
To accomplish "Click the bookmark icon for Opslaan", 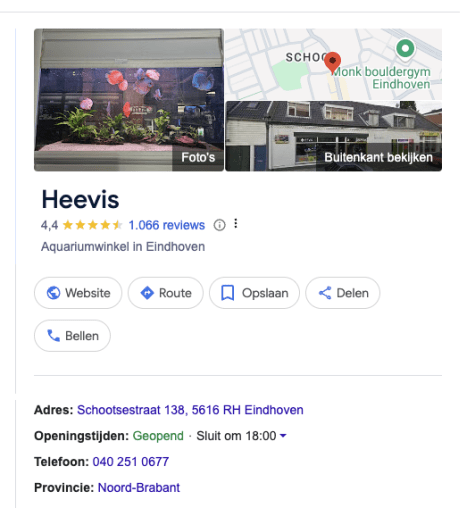I will point(228,293).
